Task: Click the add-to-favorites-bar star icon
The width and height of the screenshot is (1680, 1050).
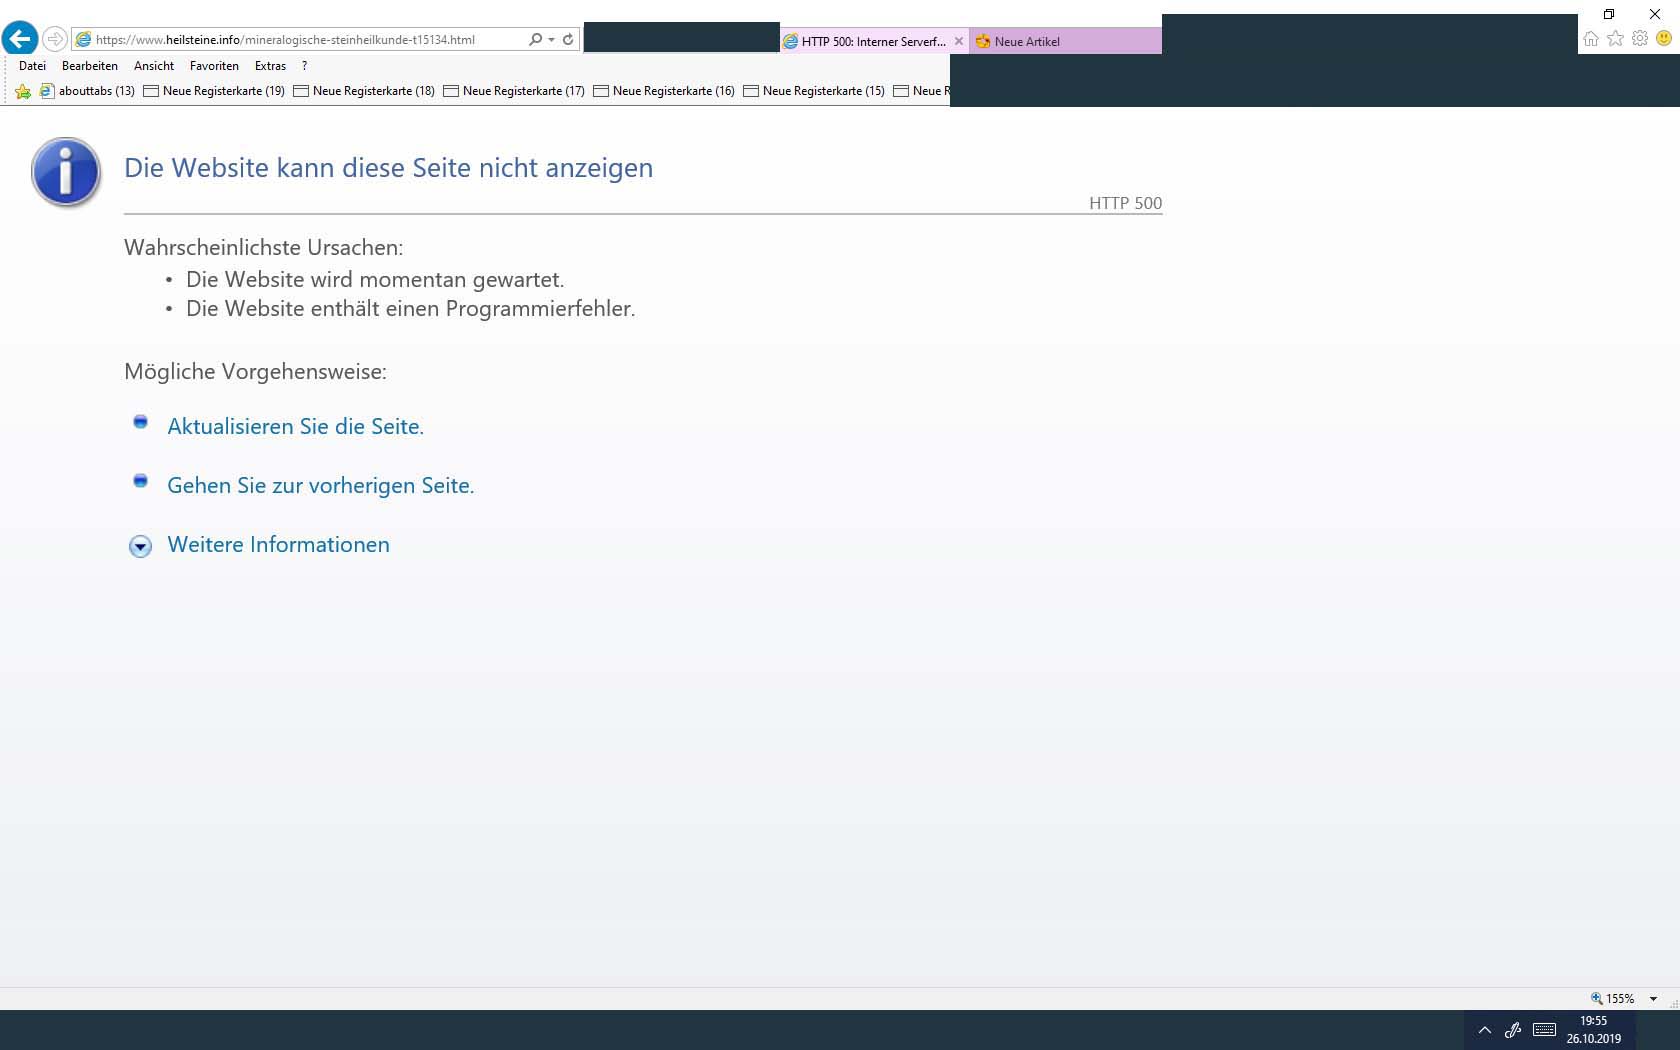Action: pos(23,91)
